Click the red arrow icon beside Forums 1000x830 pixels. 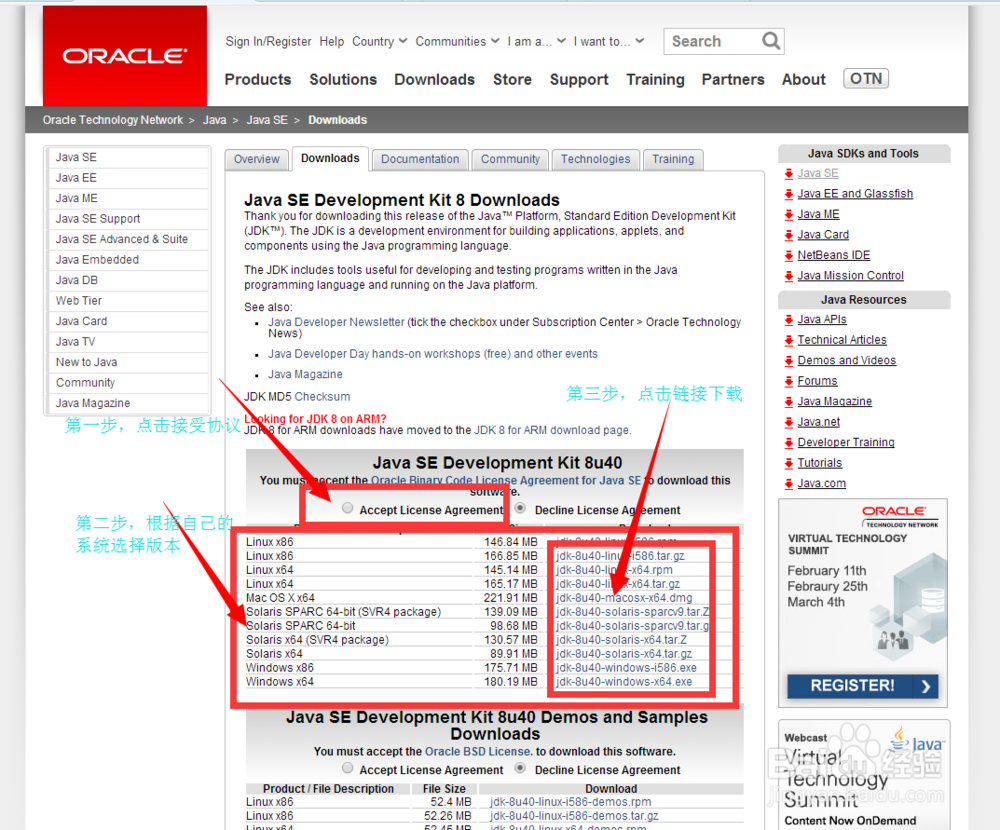(789, 381)
